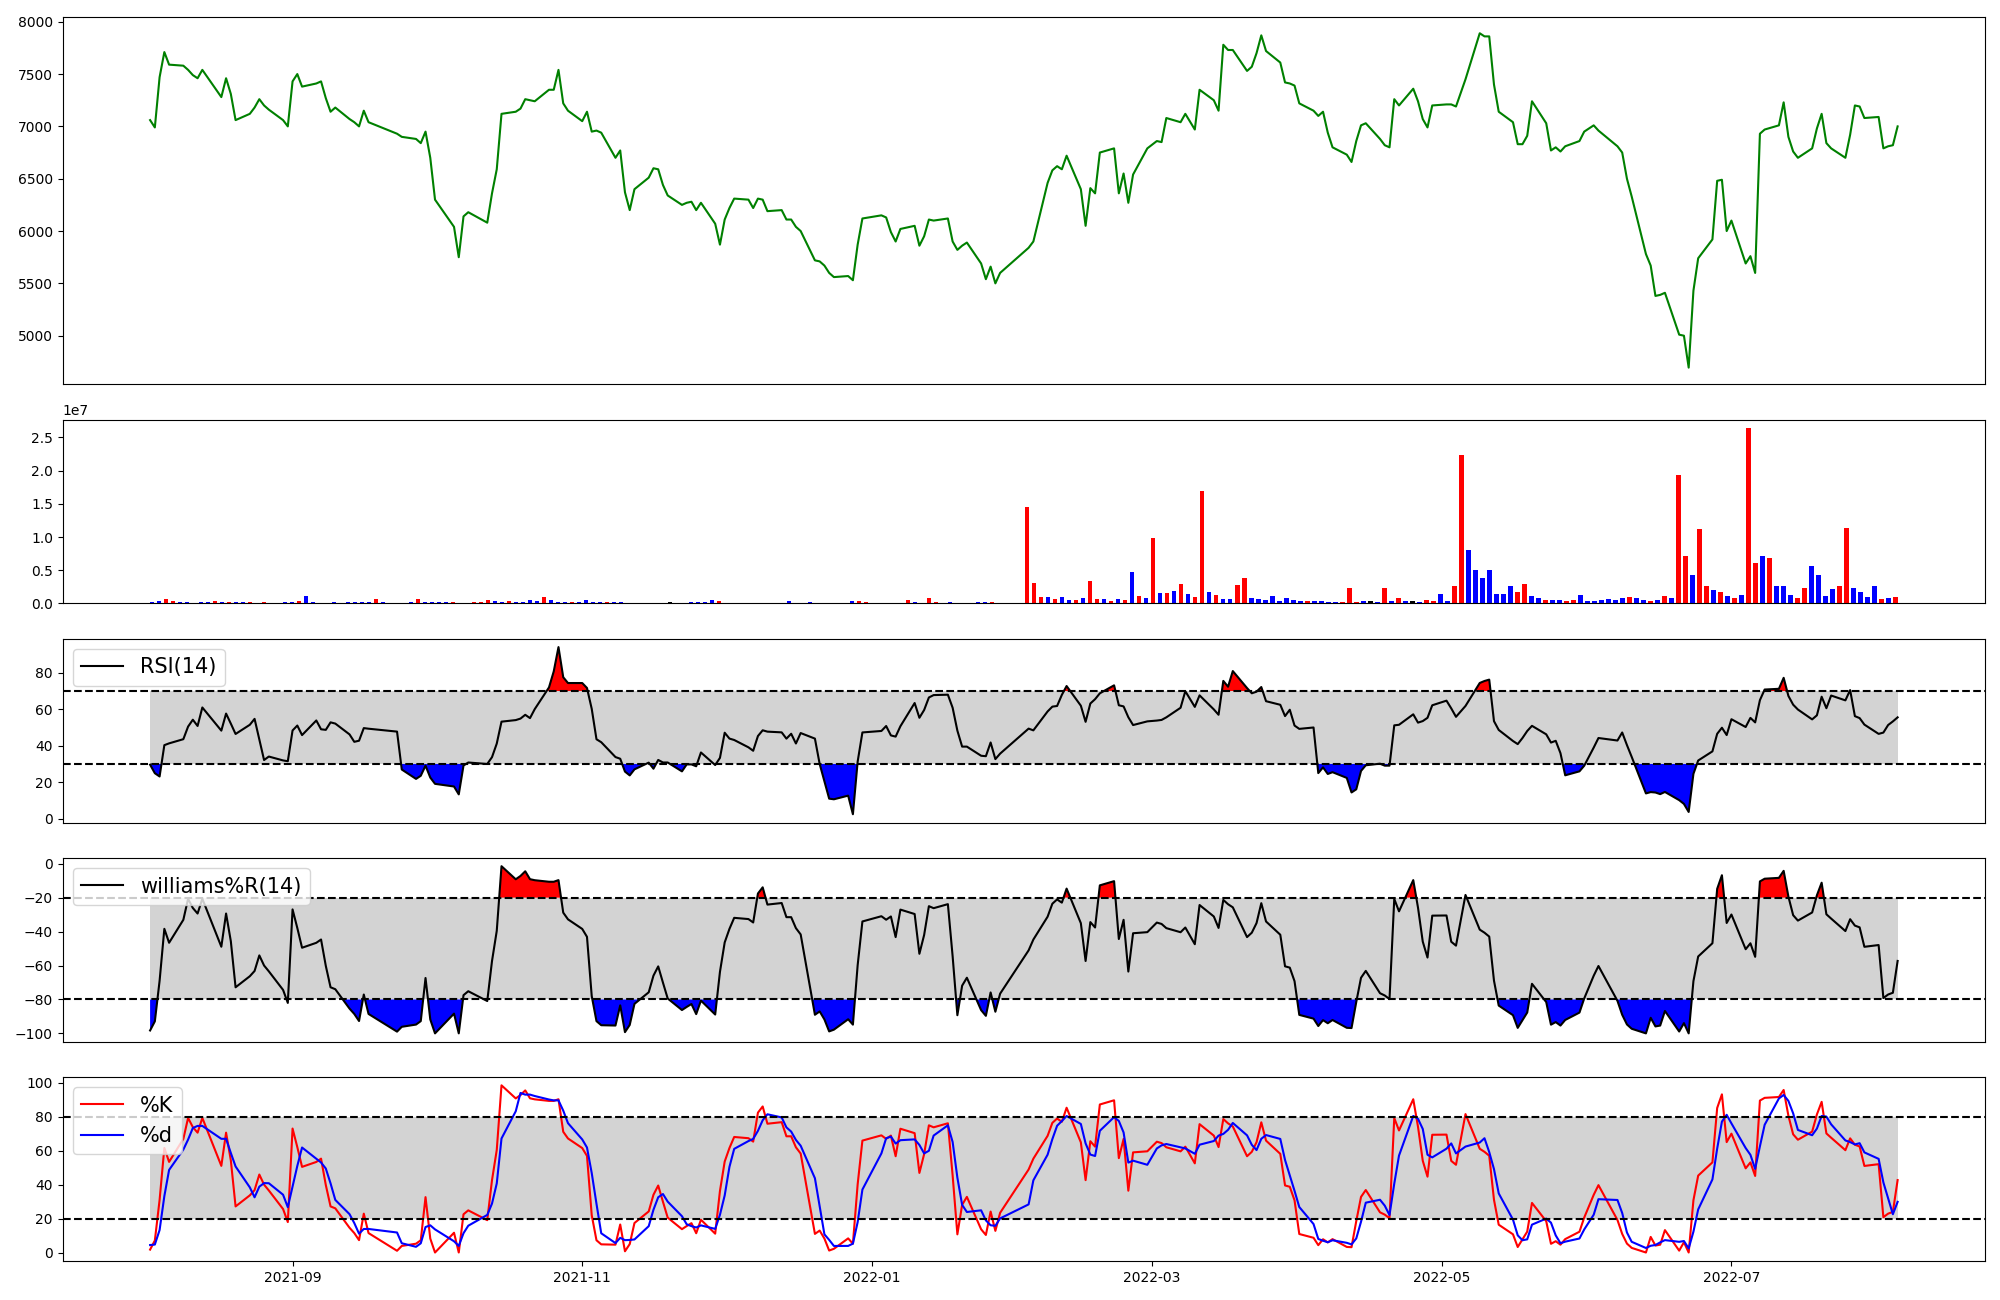Click the red %K line swatch in legend
The height and width of the screenshot is (1300, 2000).
click(x=102, y=1105)
